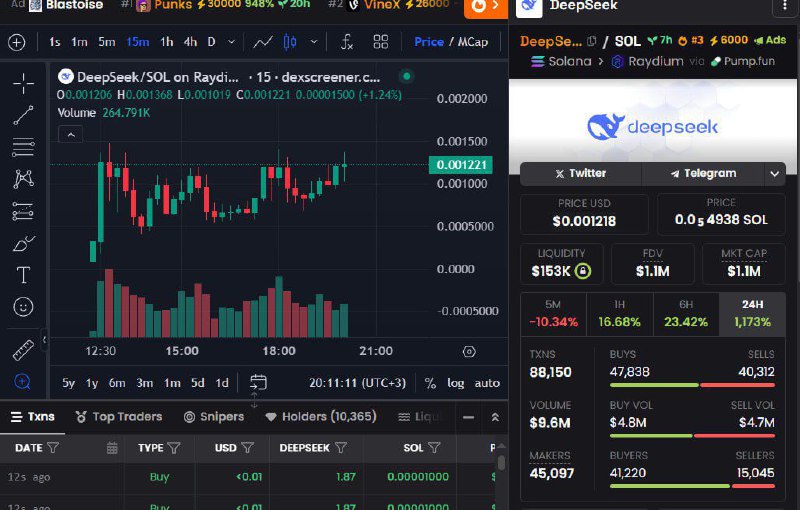Select the crosshair cursor tool
Screen dimensions: 800x510
(x=23, y=84)
